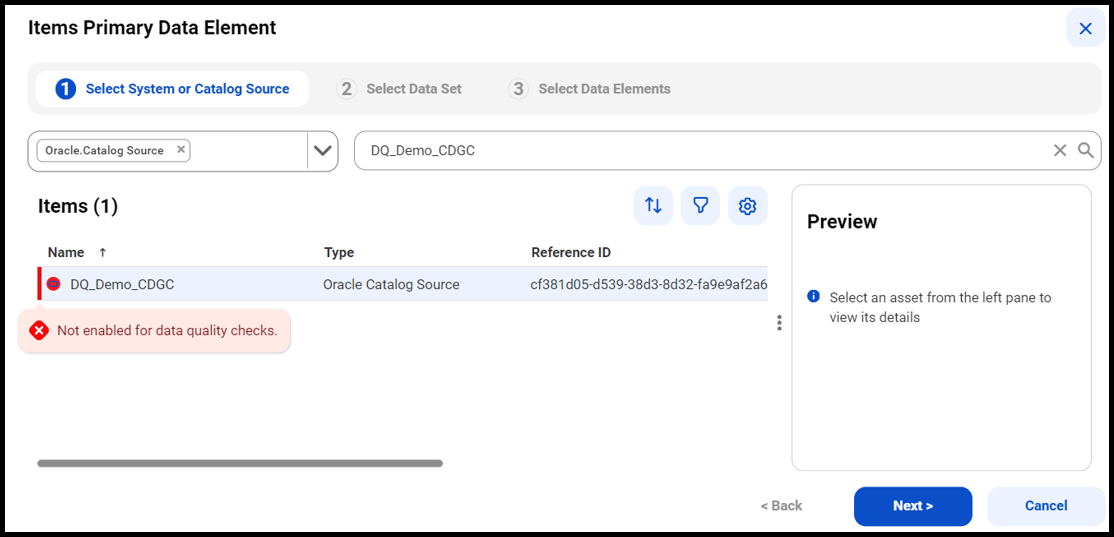Select the DQ_Demo_CDGC row
Screen dimensions: 1114x537
403,284
